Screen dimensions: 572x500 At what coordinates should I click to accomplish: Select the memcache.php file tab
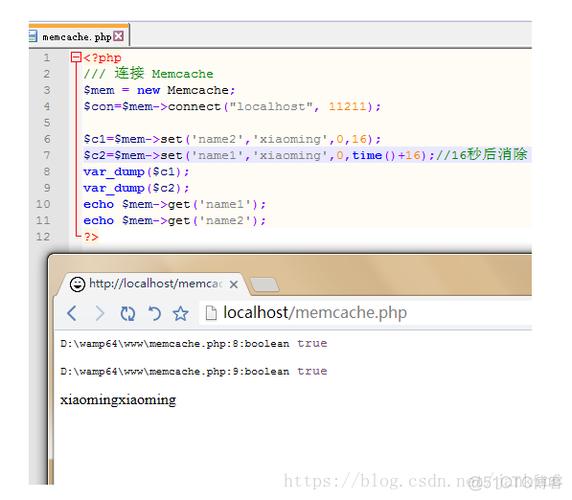pyautogui.click(x=79, y=35)
